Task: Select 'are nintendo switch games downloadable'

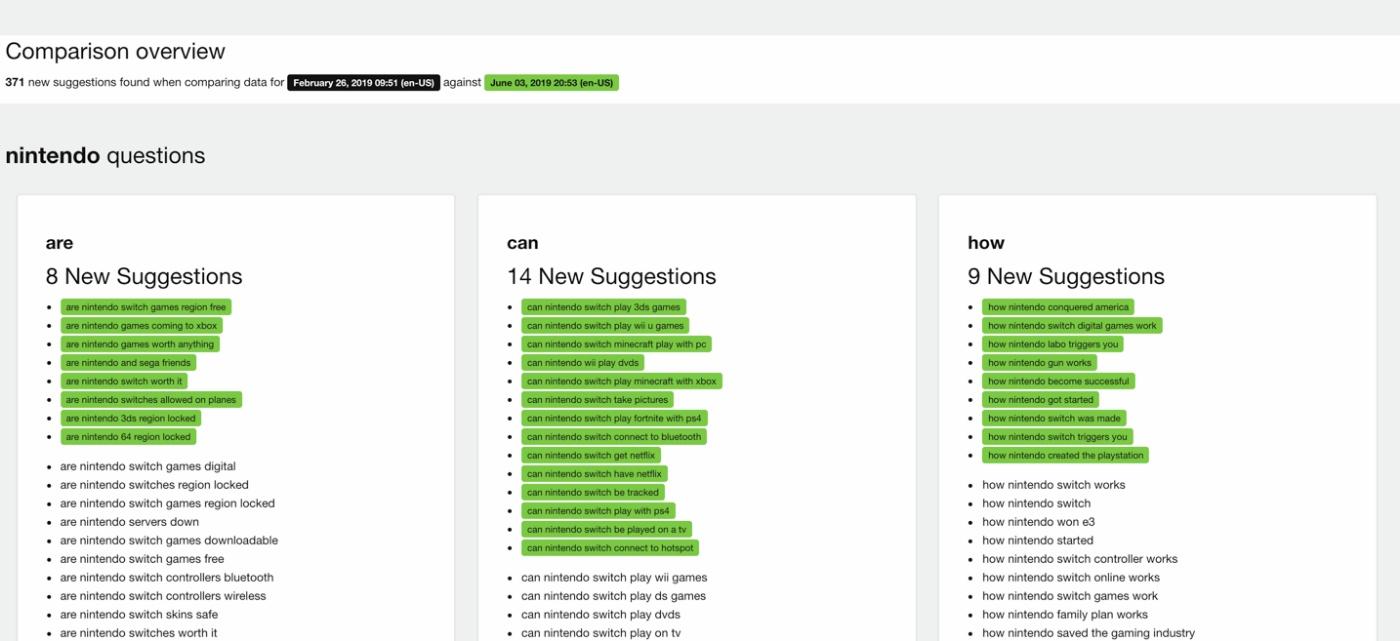Action: [169, 540]
